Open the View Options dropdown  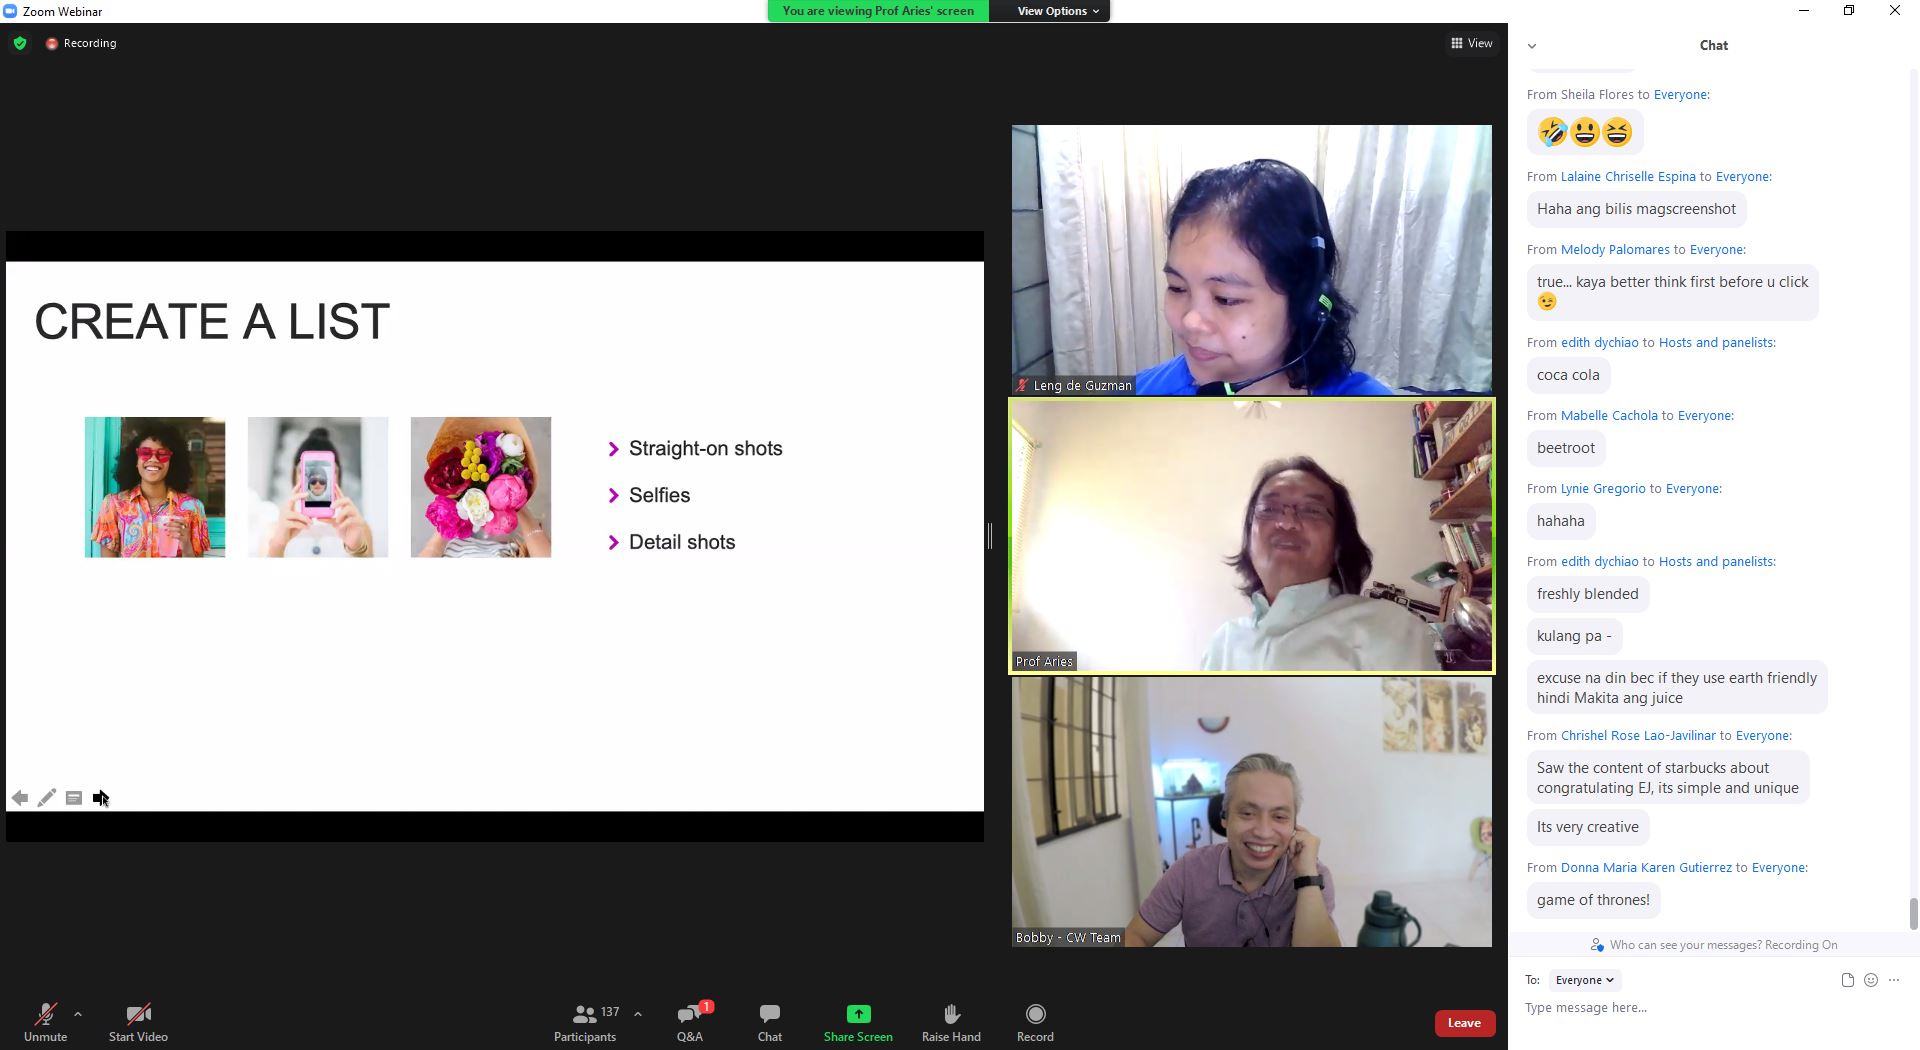pyautogui.click(x=1058, y=11)
